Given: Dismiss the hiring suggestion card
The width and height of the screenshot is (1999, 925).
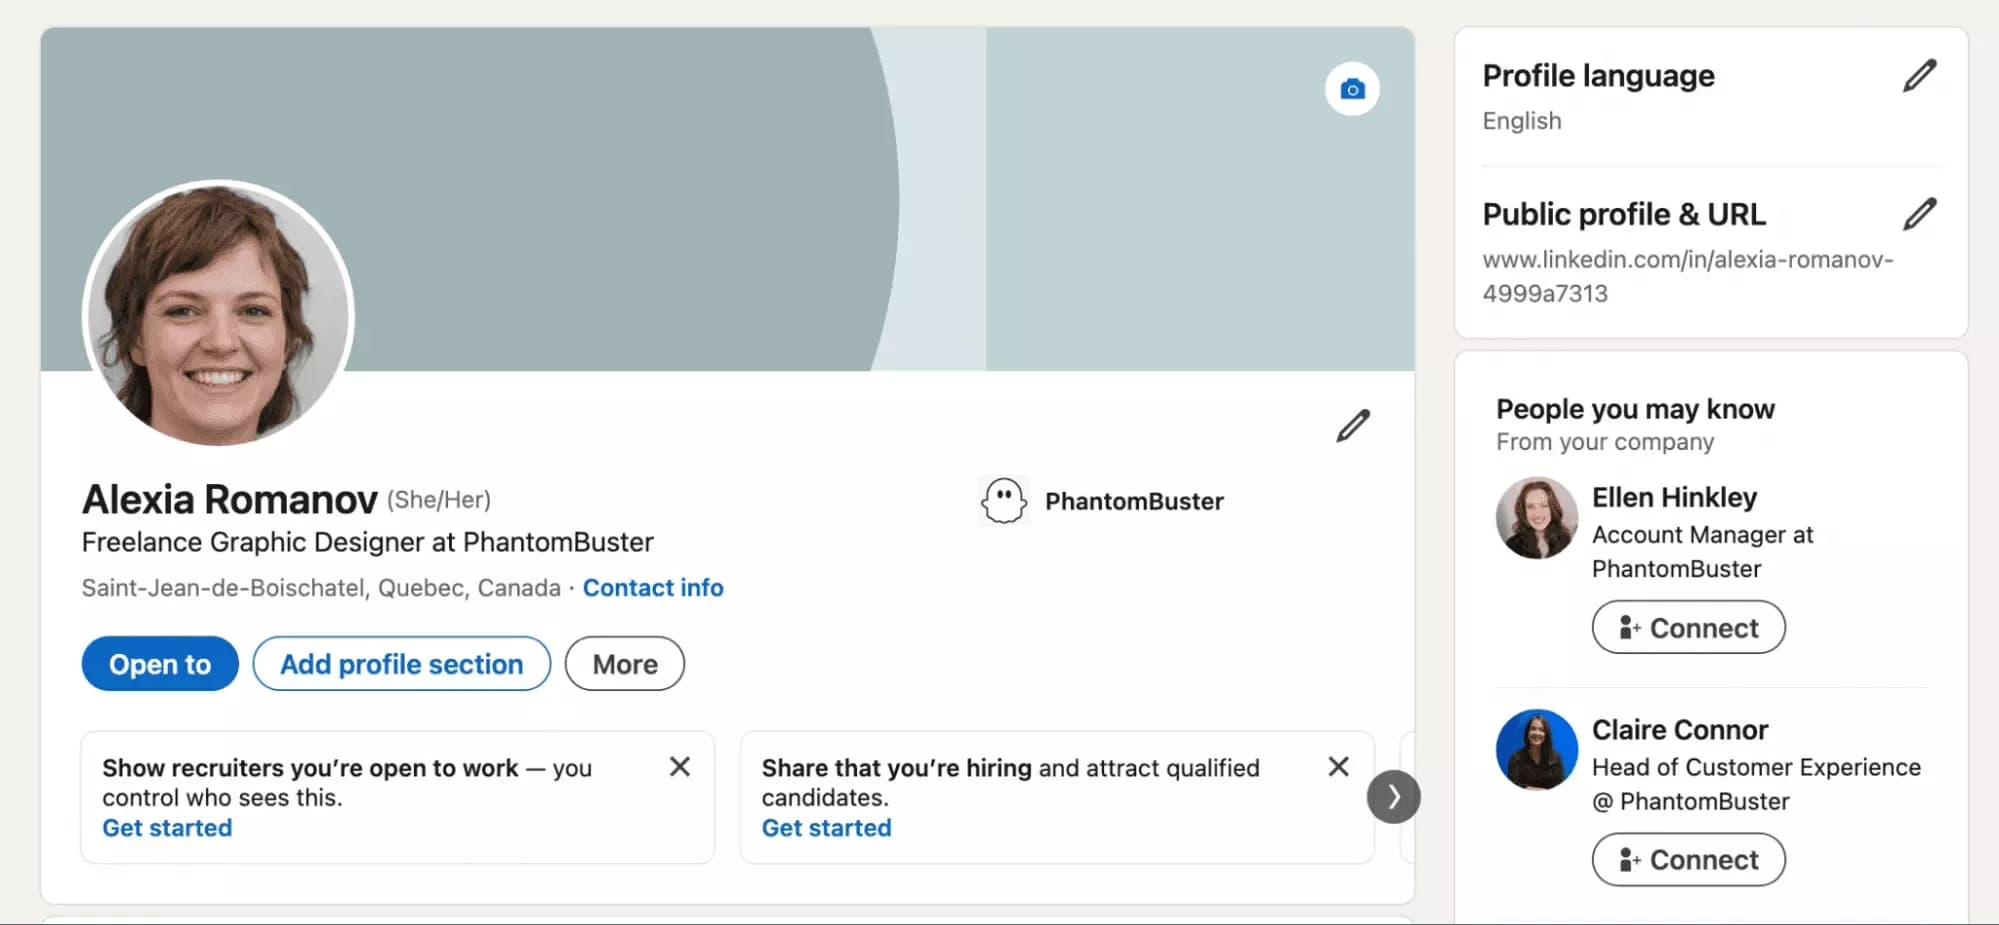Looking at the screenshot, I should 1339,766.
